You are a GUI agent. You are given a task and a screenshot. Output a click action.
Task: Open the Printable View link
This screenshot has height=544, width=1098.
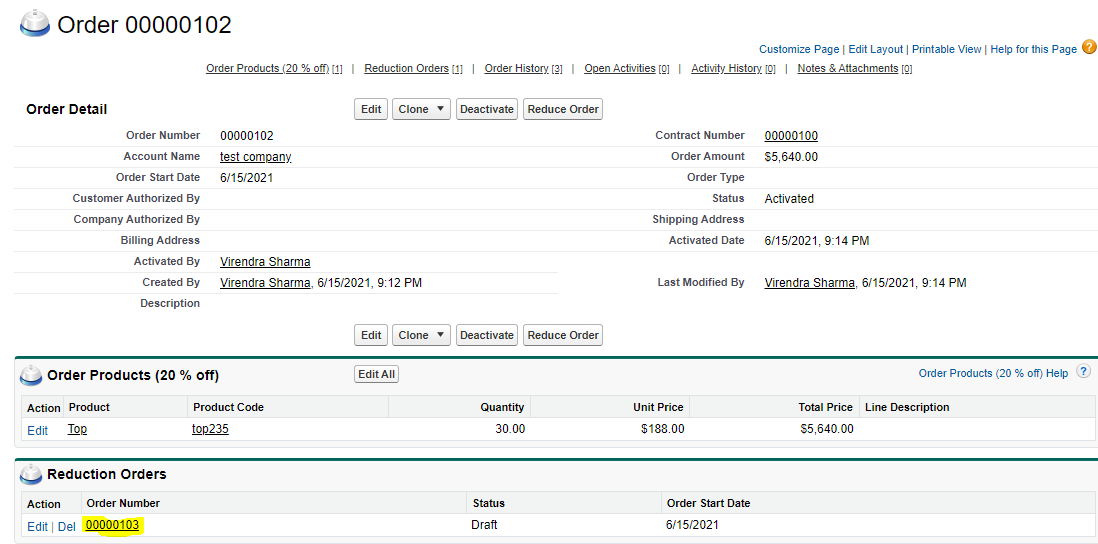[x=946, y=49]
